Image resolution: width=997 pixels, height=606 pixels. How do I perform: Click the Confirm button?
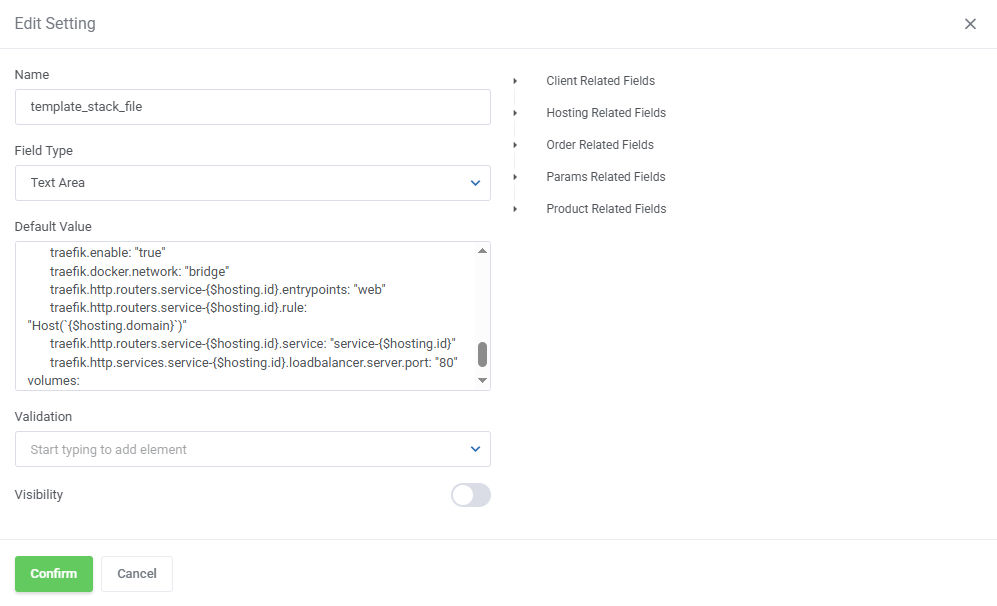[54, 574]
